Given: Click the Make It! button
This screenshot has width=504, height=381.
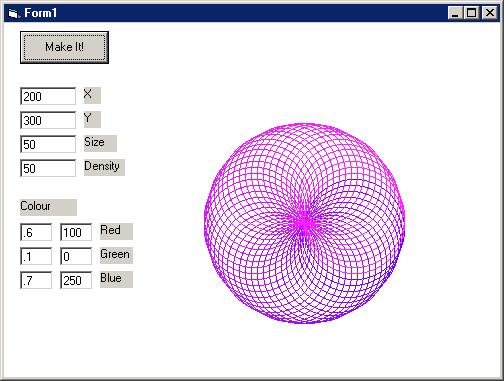Looking at the screenshot, I should [64, 47].
